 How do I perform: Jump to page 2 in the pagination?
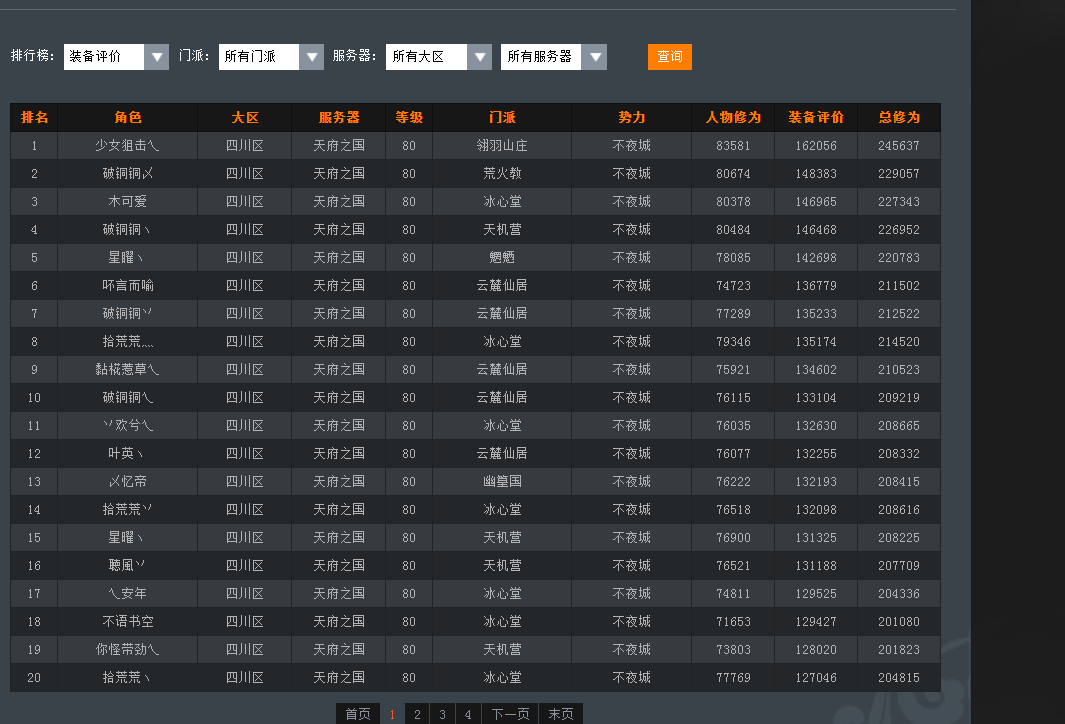click(x=417, y=714)
